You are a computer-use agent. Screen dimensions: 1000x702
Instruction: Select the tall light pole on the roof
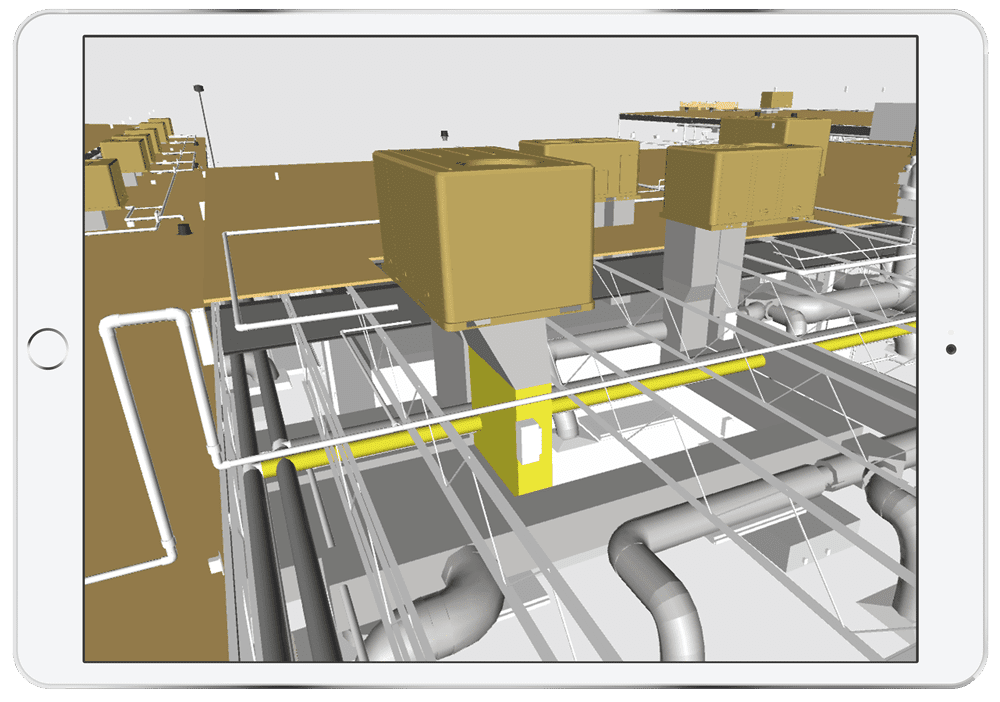click(x=205, y=126)
